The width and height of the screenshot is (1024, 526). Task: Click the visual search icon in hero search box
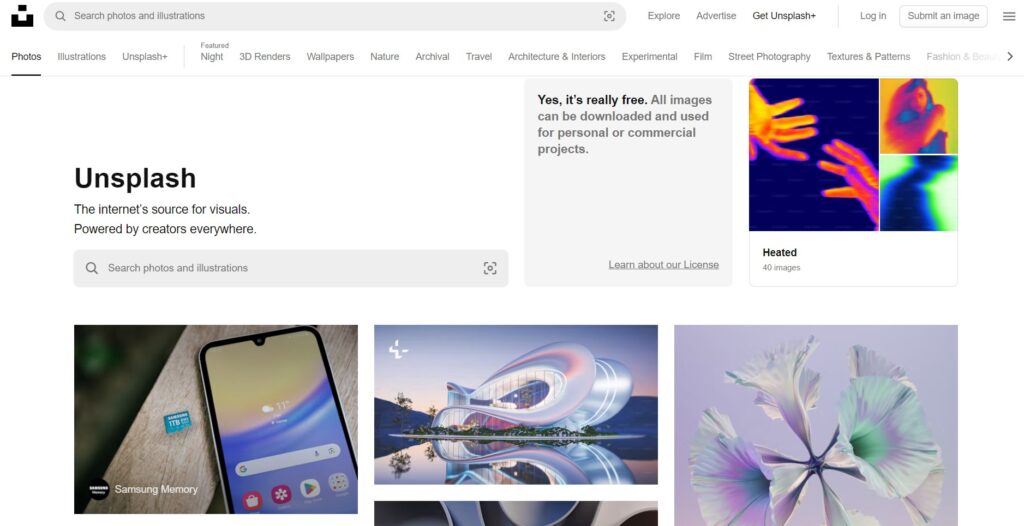pos(490,268)
